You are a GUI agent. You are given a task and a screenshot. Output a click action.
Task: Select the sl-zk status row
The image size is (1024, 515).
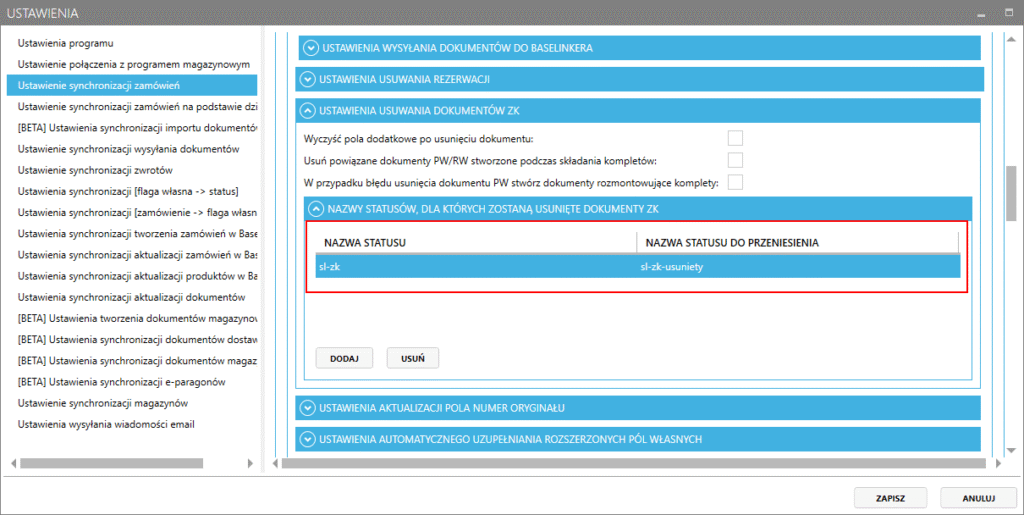tap(470, 267)
